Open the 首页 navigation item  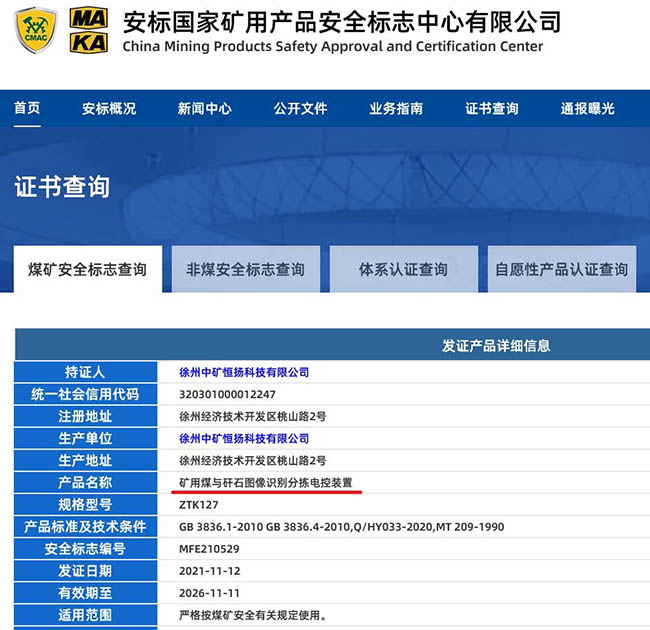pos(28,109)
